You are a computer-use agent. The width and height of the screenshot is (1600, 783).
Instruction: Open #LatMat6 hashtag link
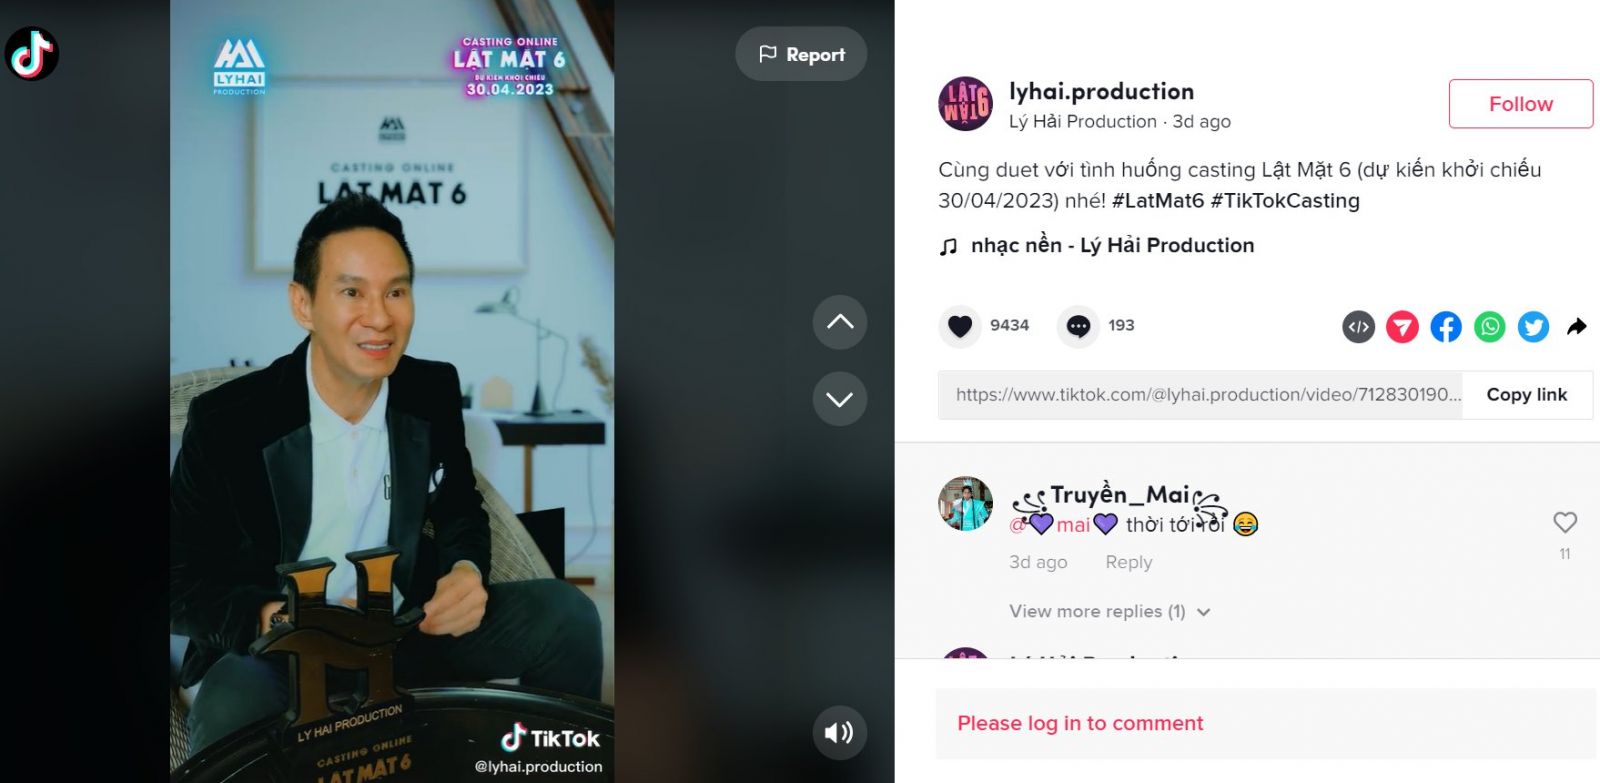point(1158,200)
